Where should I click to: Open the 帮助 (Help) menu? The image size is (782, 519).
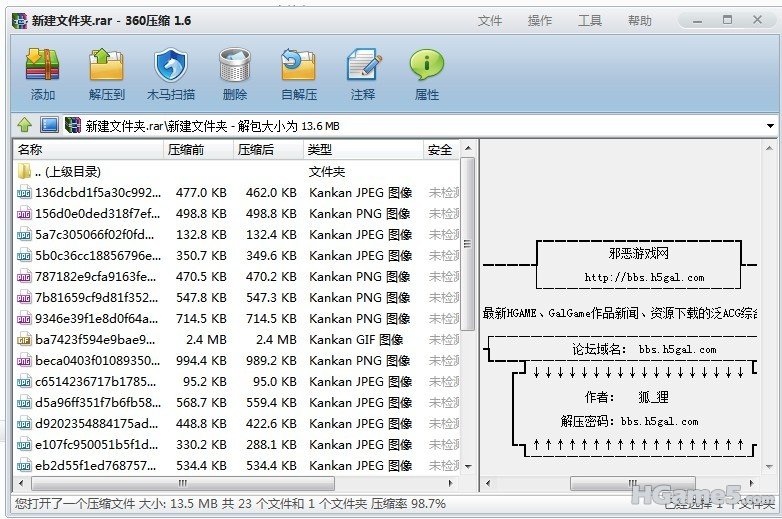coord(640,21)
